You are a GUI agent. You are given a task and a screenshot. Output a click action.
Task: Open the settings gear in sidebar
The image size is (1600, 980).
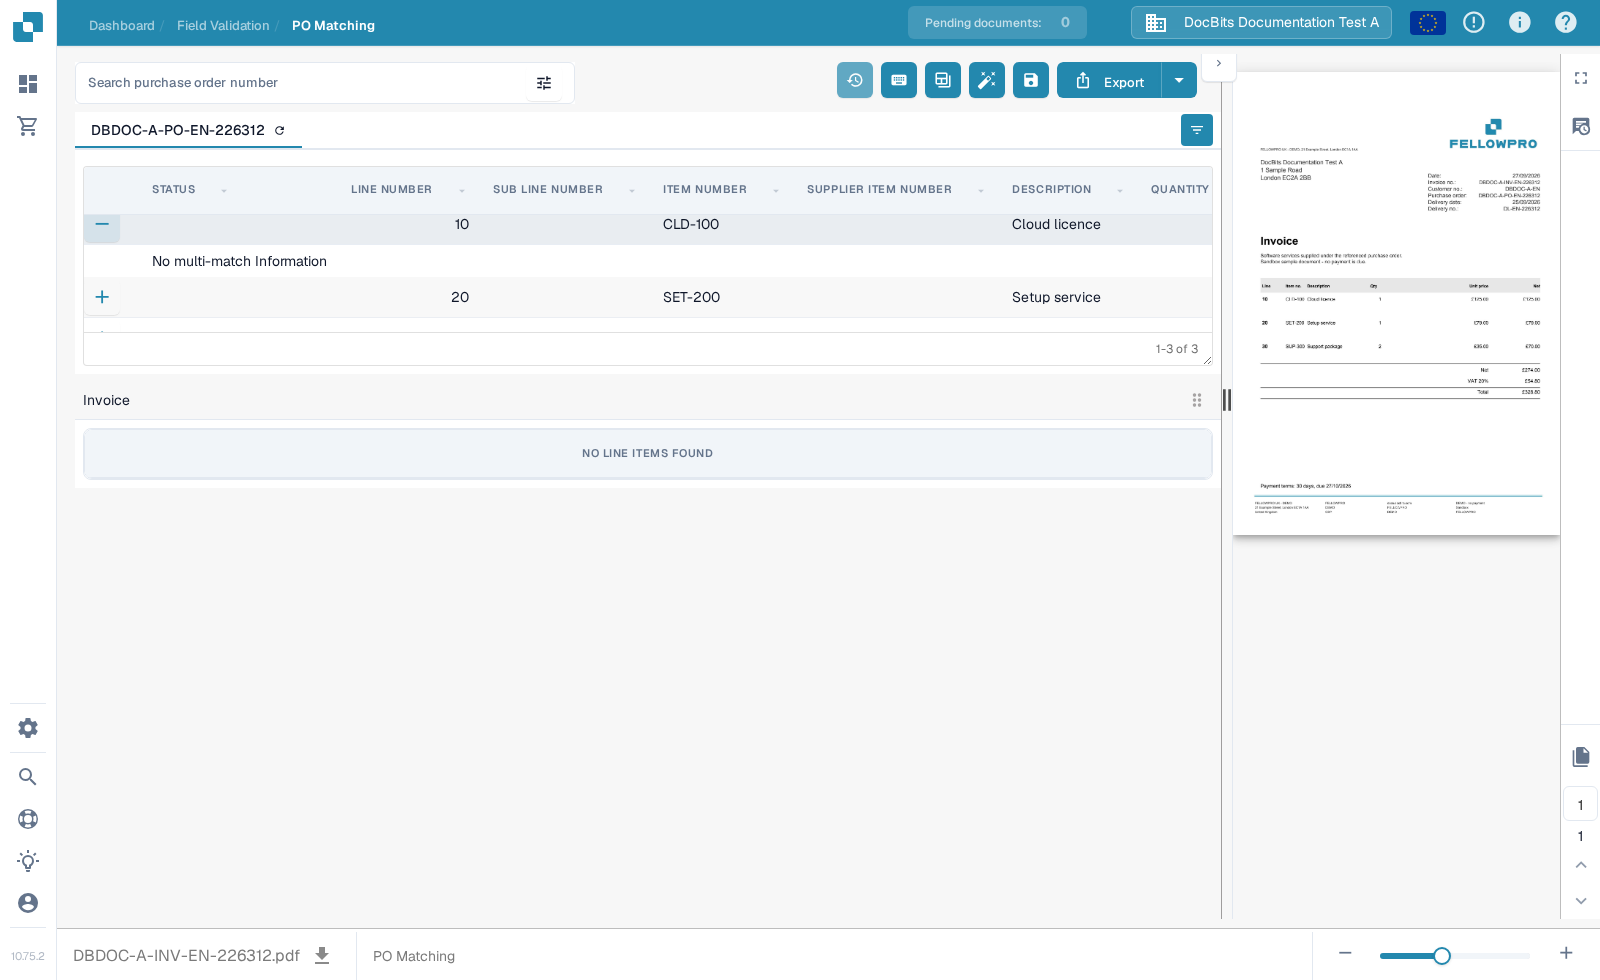click(28, 728)
